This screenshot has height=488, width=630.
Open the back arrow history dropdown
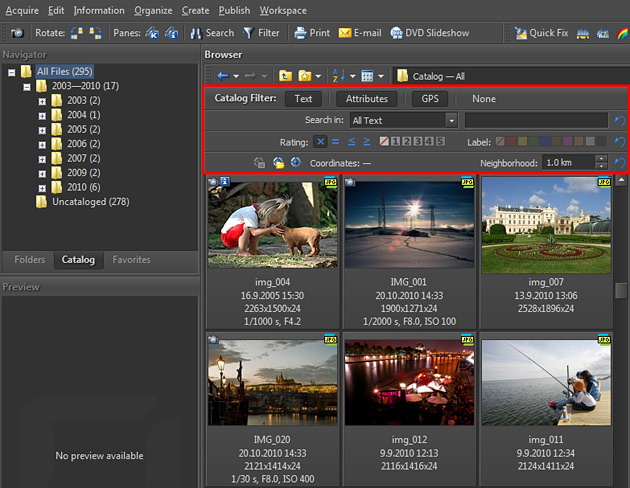point(236,76)
